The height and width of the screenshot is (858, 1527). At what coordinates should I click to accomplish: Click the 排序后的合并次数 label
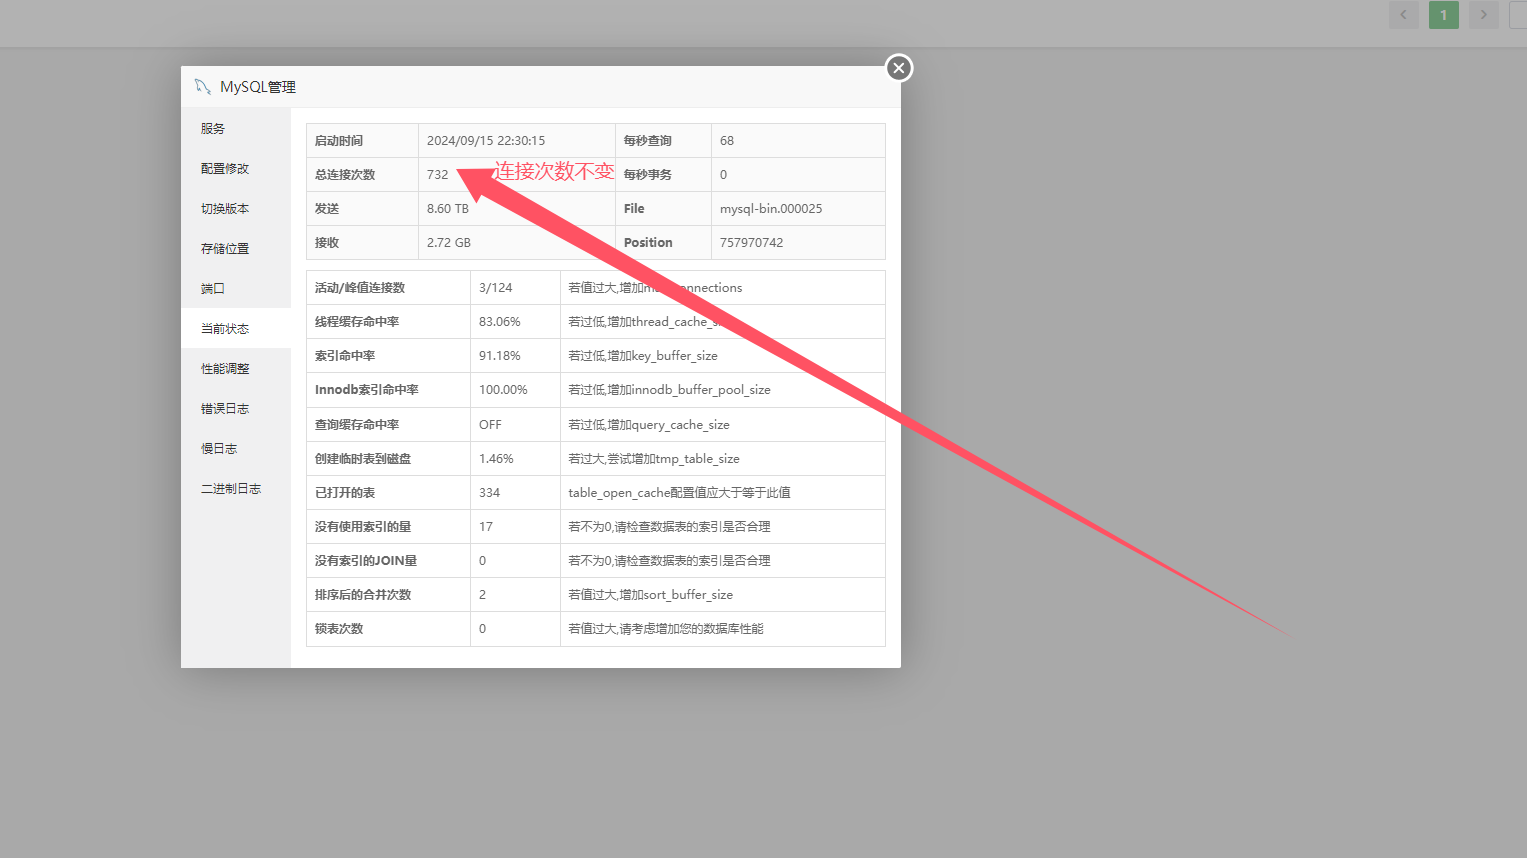(x=363, y=595)
